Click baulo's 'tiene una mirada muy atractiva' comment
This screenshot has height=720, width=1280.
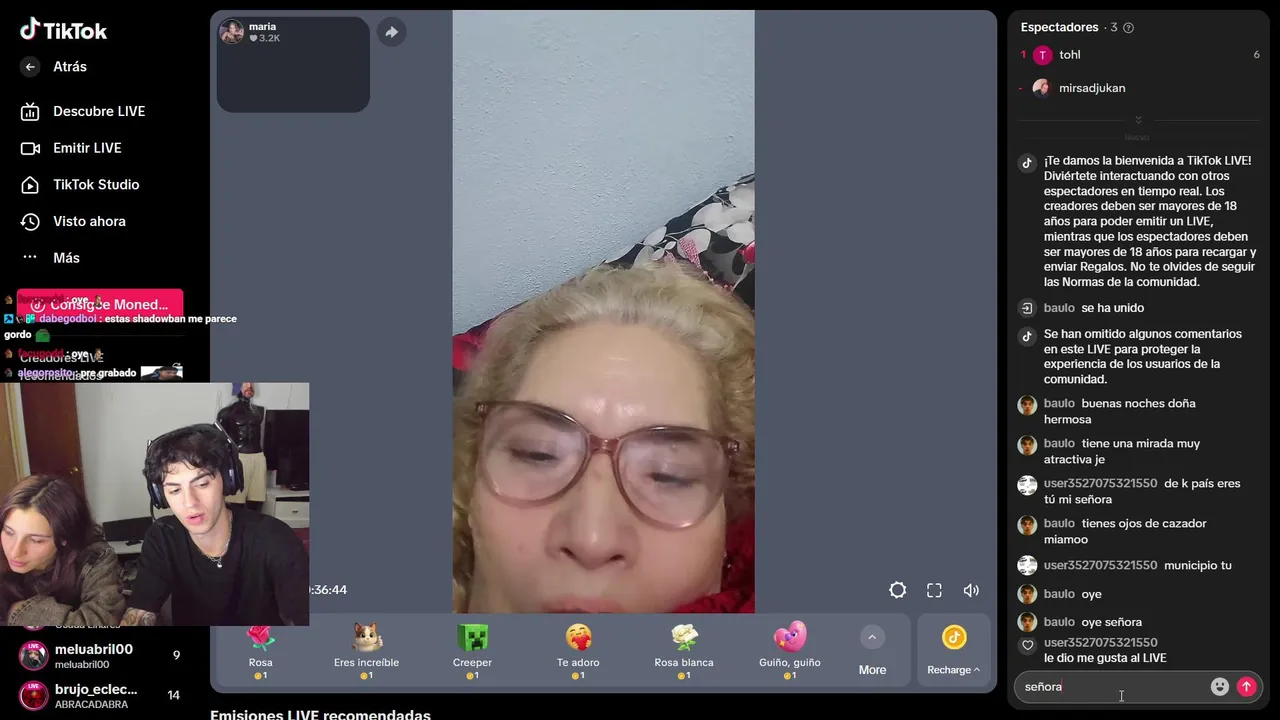tap(1122, 452)
